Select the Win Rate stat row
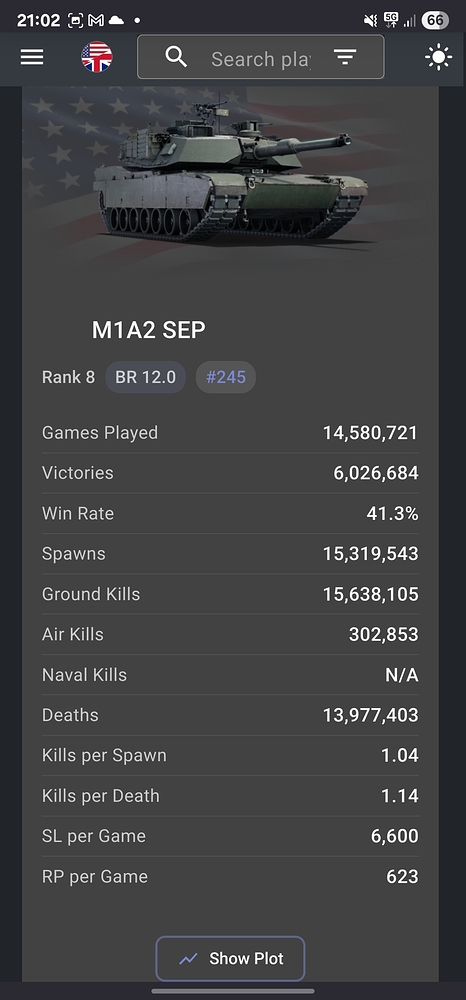Screen dimensions: 466x1000 coord(230,513)
